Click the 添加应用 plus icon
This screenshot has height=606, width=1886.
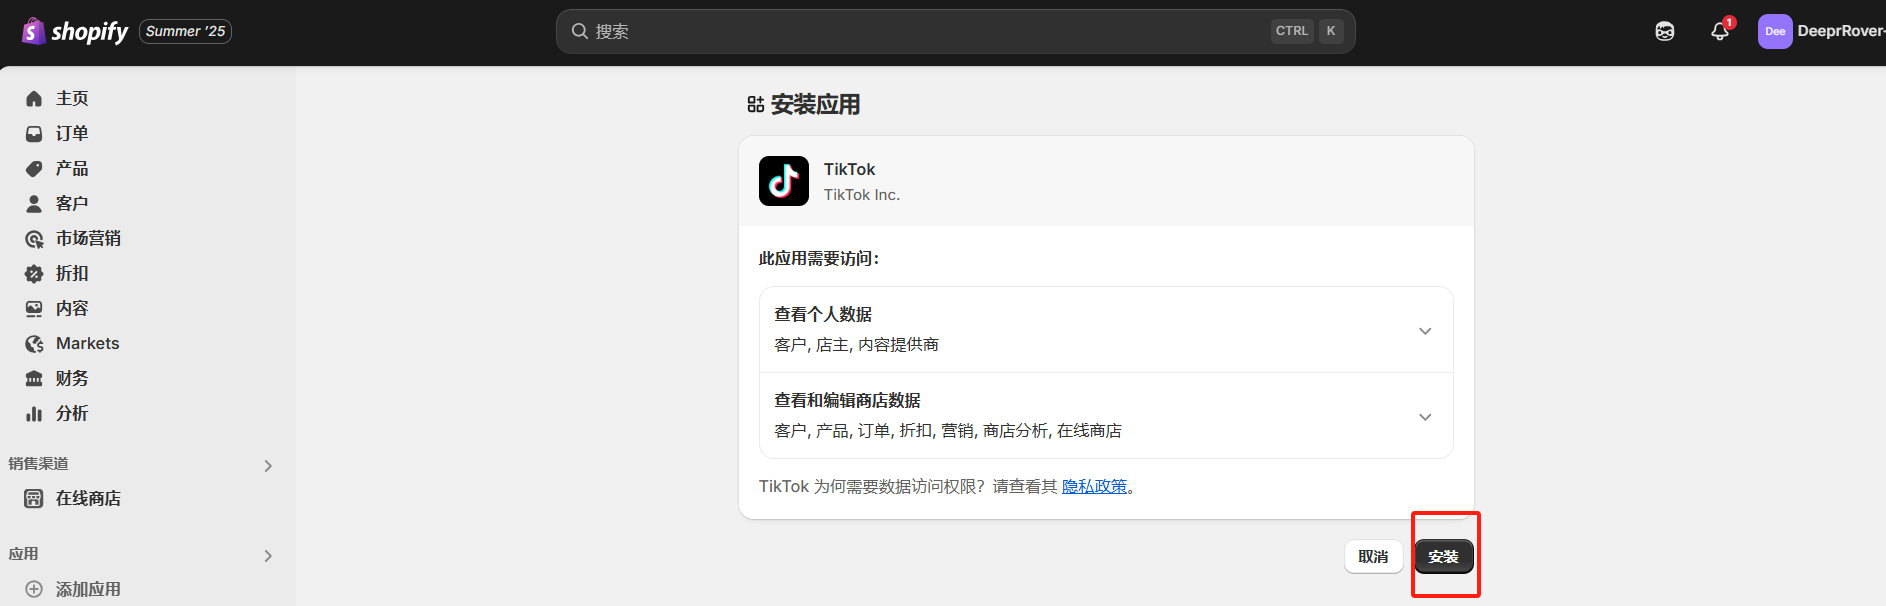tap(34, 589)
